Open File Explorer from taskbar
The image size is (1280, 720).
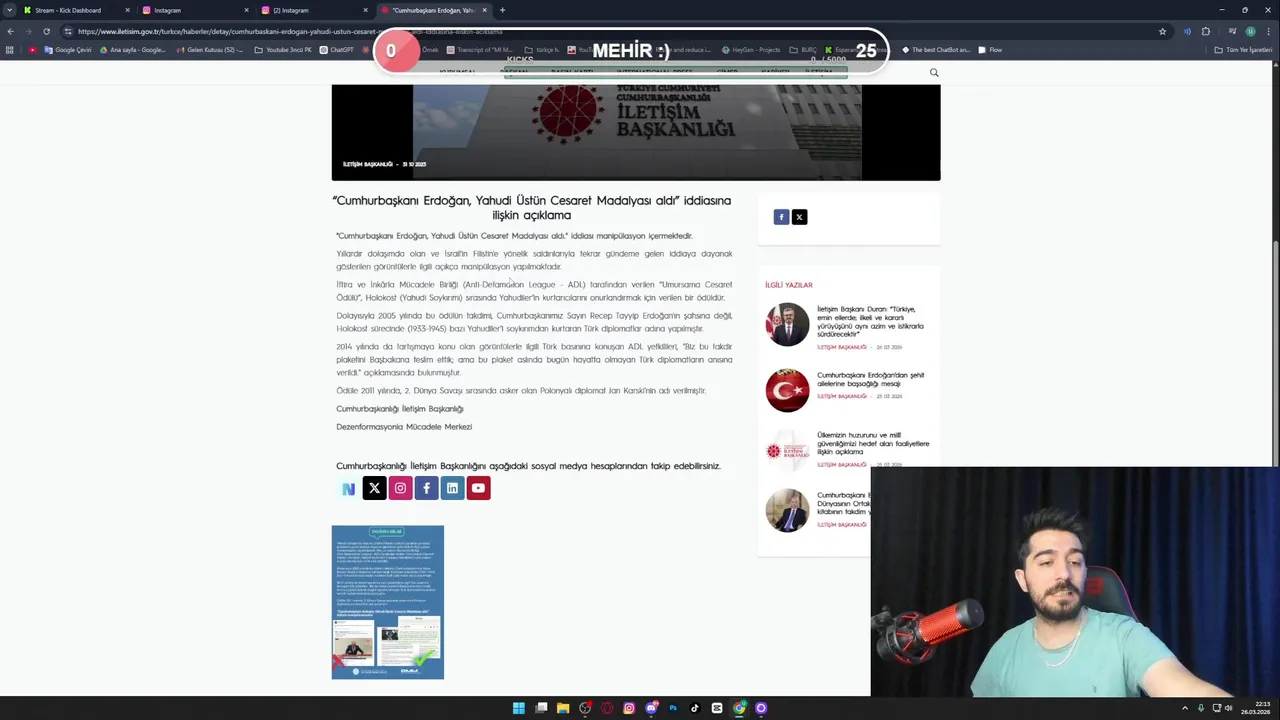point(563,708)
